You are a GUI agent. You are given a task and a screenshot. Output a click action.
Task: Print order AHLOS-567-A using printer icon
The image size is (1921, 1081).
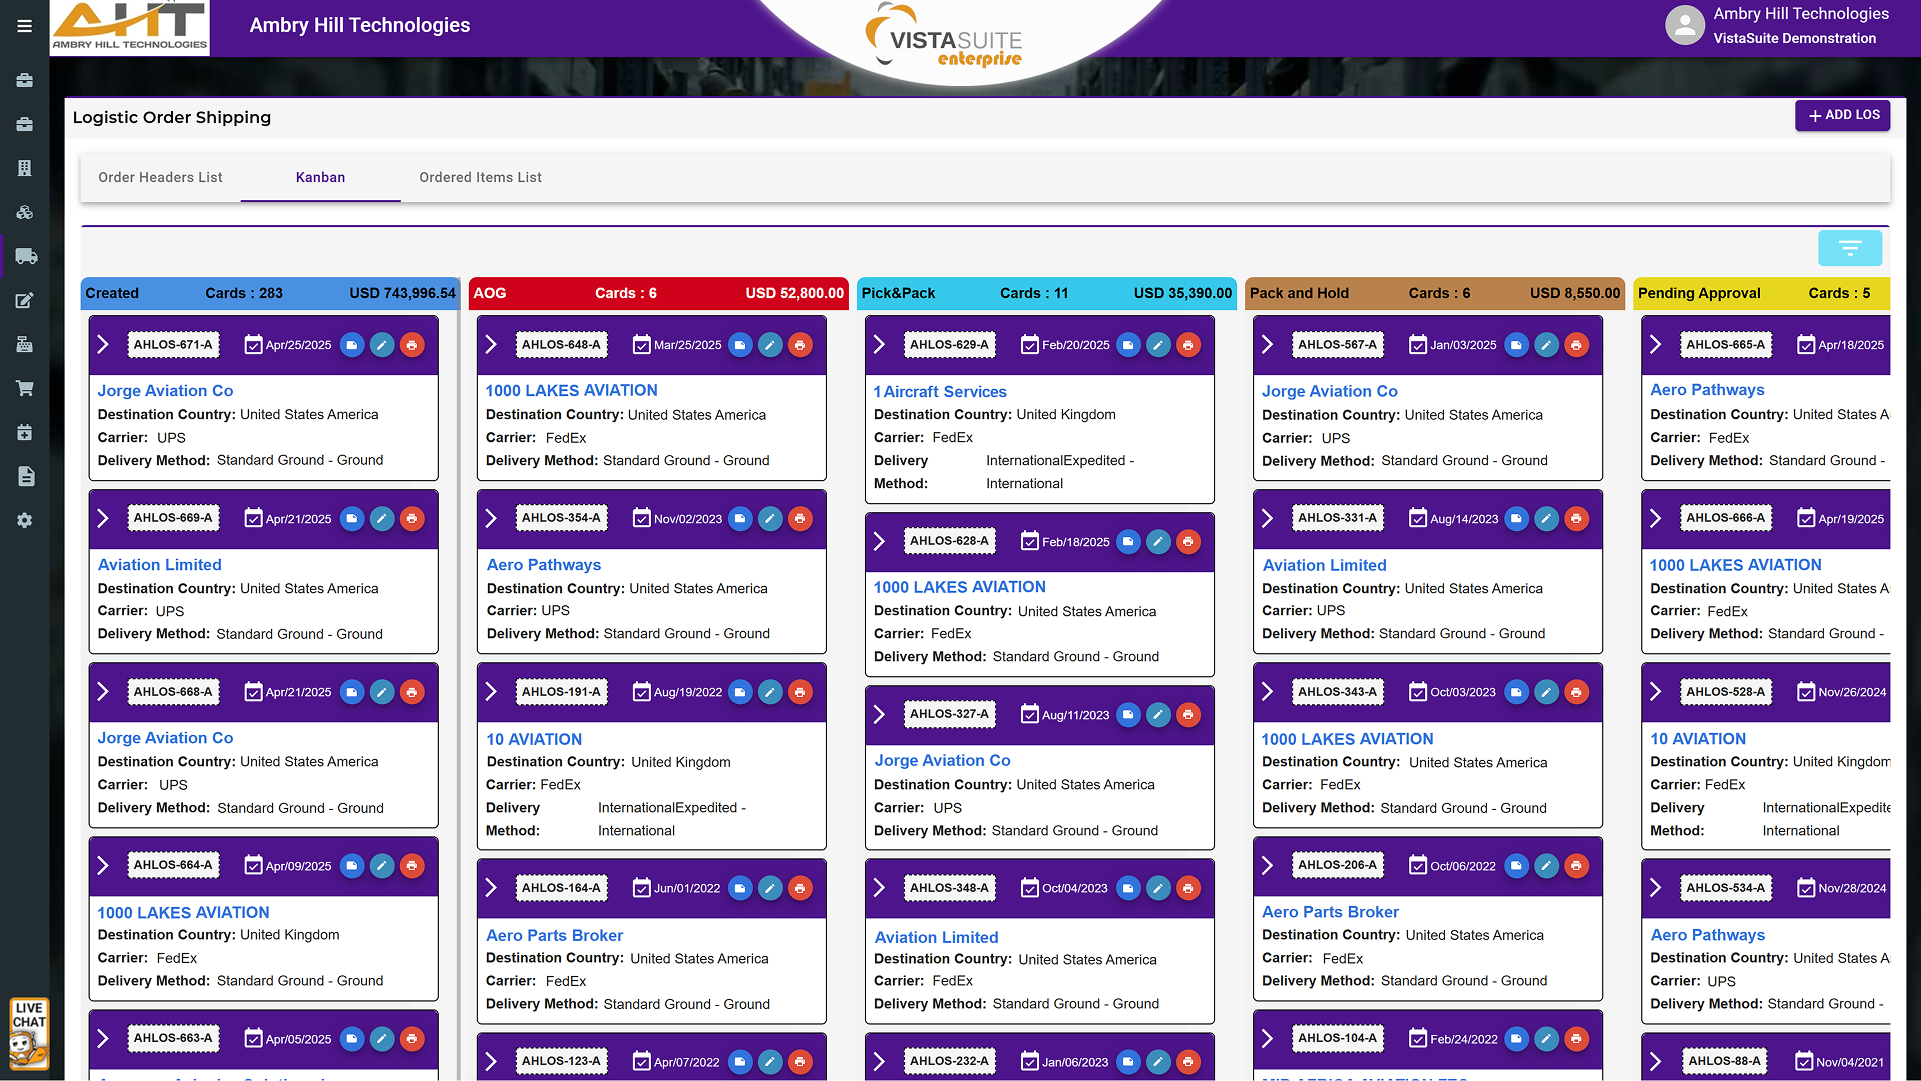[x=1576, y=345]
